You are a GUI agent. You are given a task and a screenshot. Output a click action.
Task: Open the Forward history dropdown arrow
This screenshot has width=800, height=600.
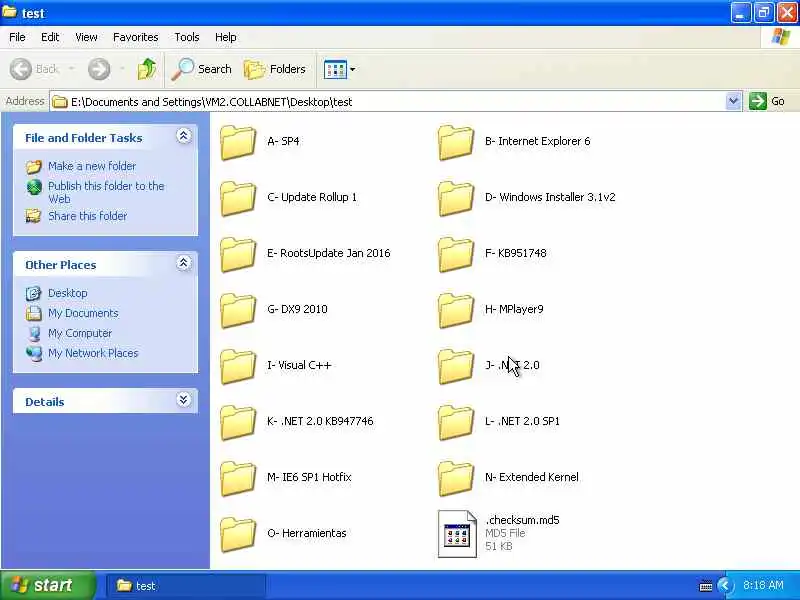(x=122, y=69)
